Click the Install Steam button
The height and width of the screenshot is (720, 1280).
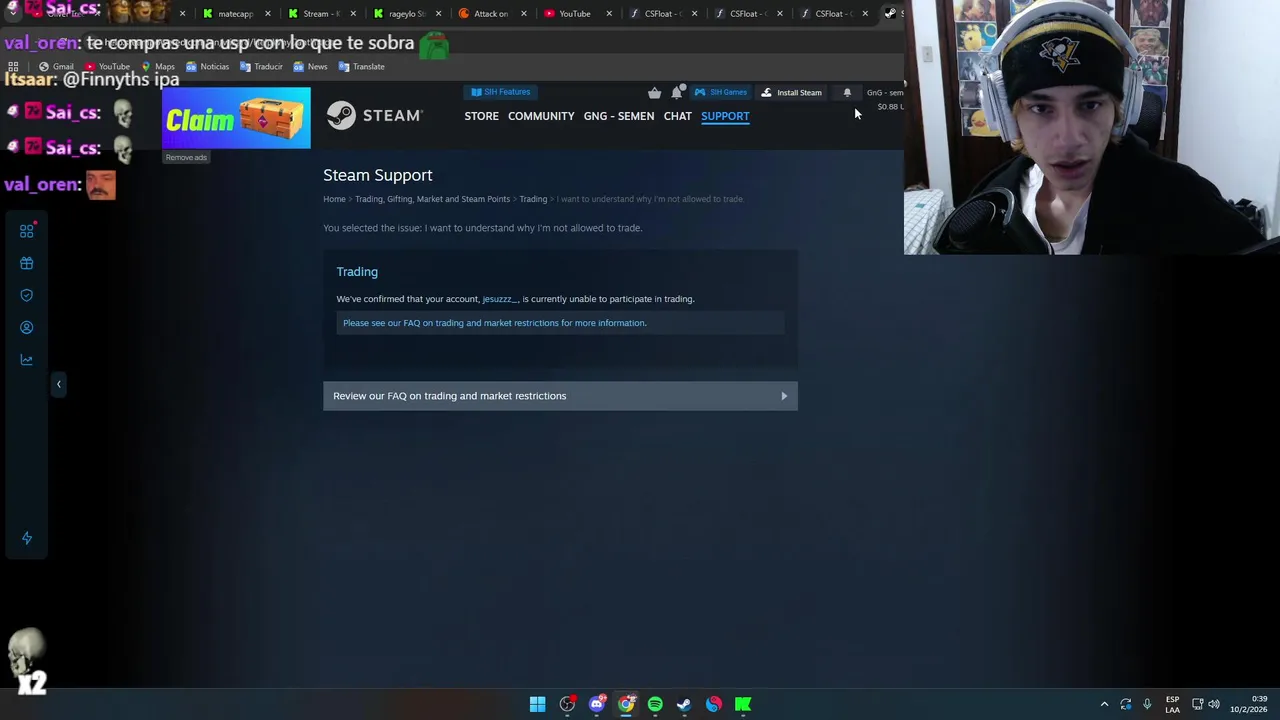pyautogui.click(x=791, y=92)
